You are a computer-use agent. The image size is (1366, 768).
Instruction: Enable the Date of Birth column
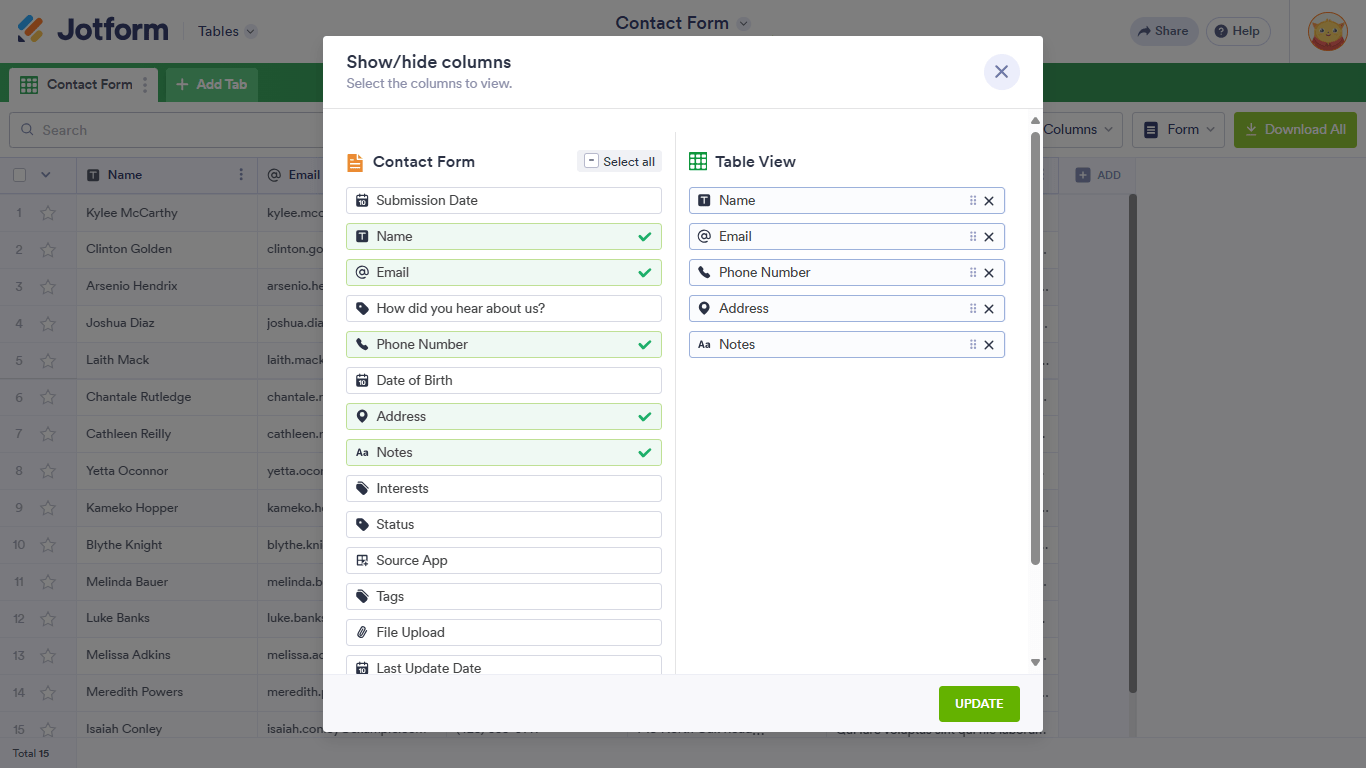click(x=504, y=381)
